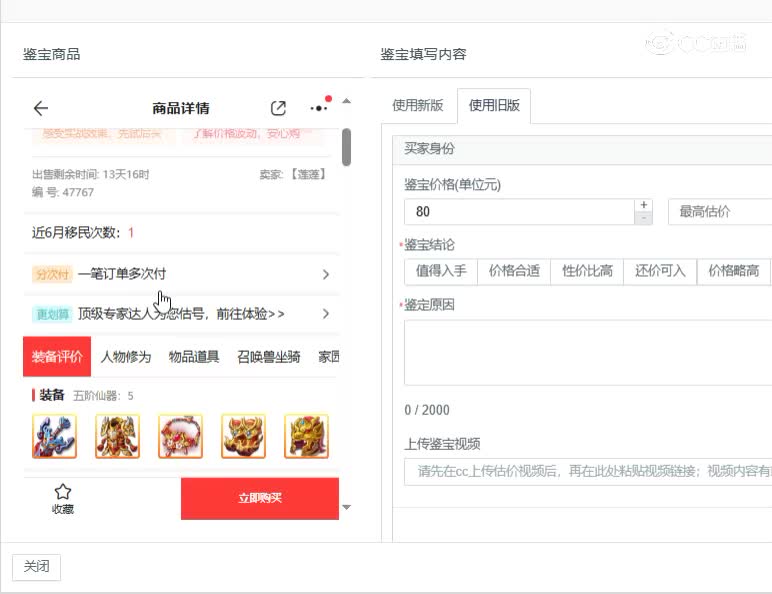Choose the 性价比高 conclusion option
This screenshot has height=594, width=772.
[x=587, y=271]
